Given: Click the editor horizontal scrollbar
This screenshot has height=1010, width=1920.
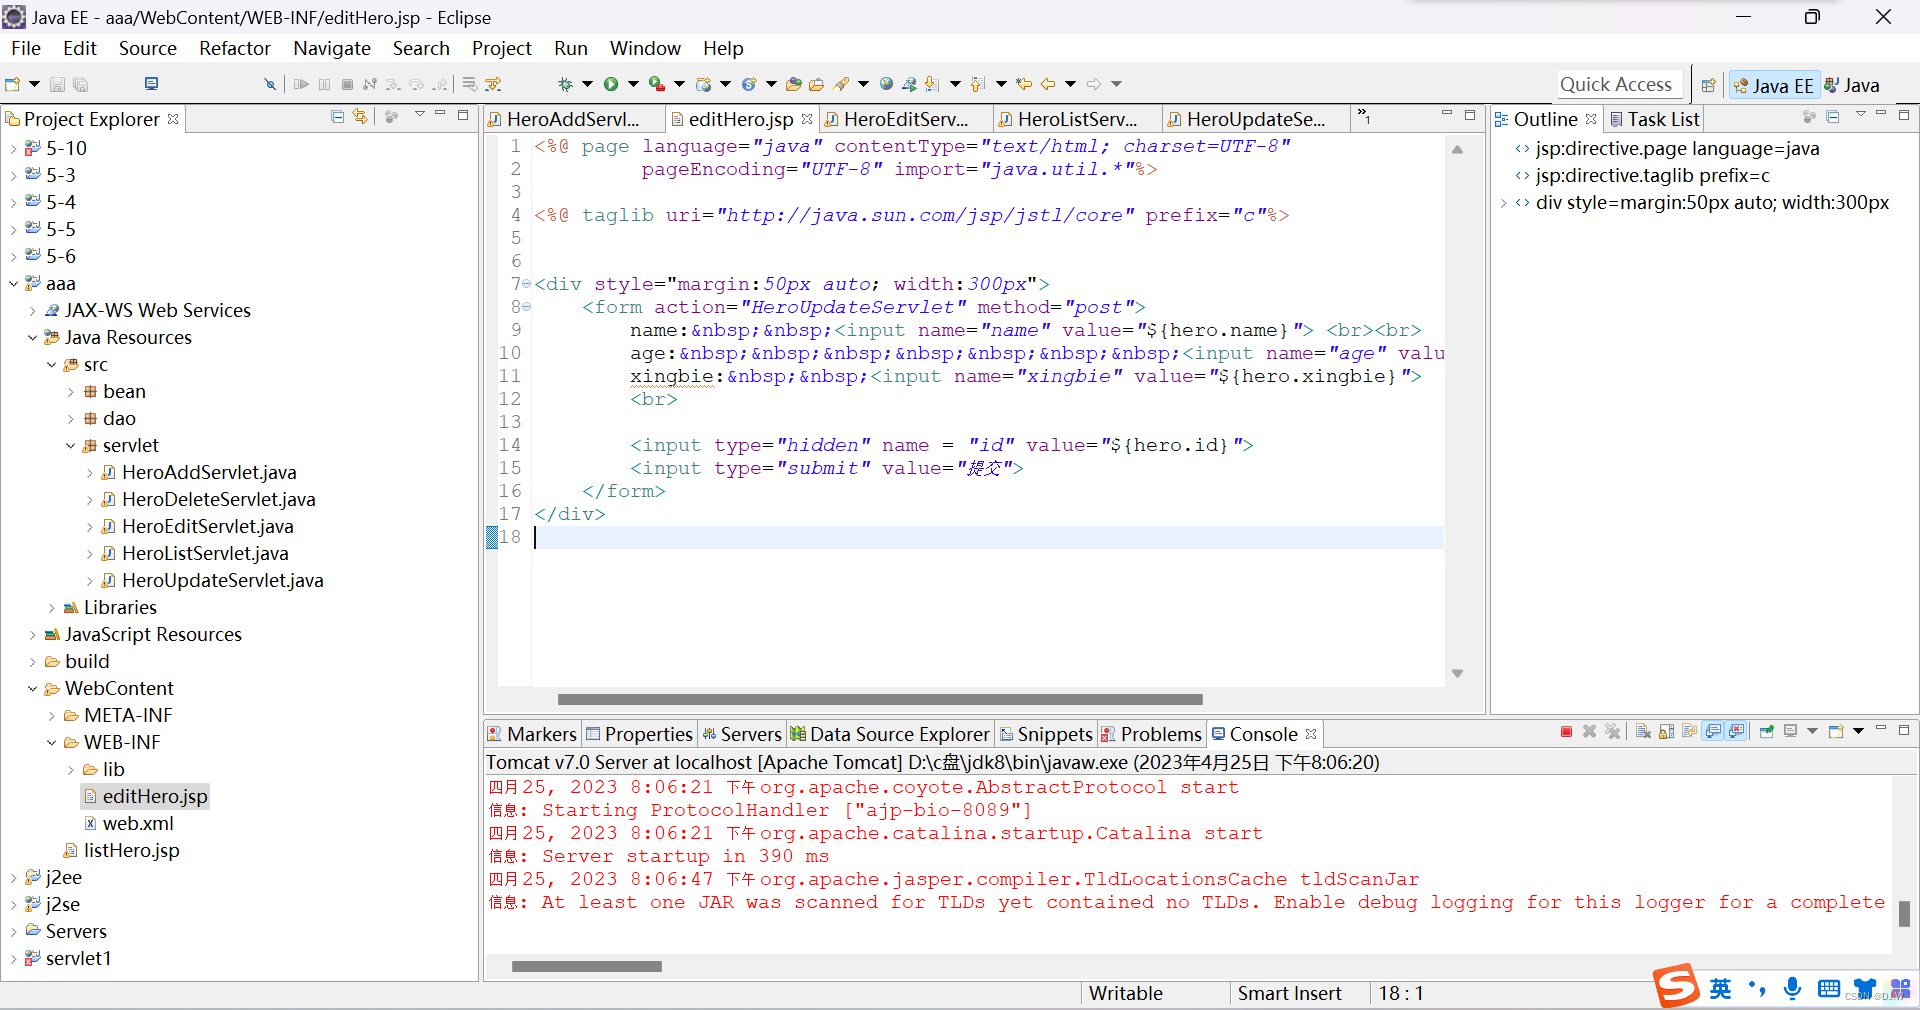Looking at the screenshot, I should [880, 699].
